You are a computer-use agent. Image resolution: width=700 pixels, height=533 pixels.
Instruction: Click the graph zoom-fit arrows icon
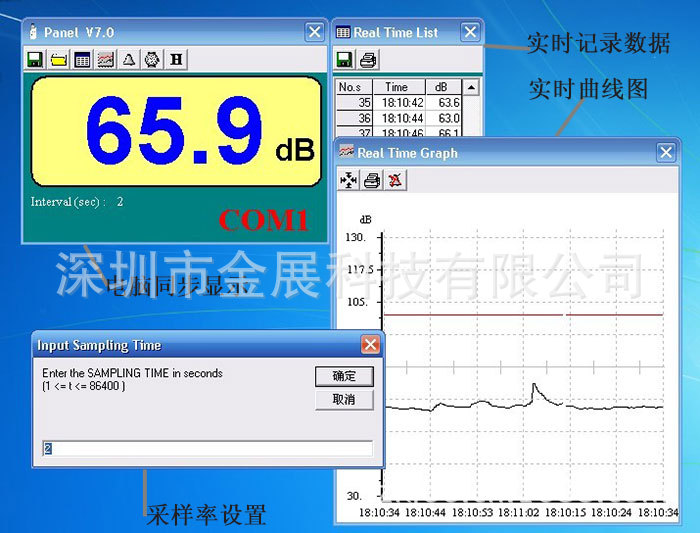click(x=349, y=180)
